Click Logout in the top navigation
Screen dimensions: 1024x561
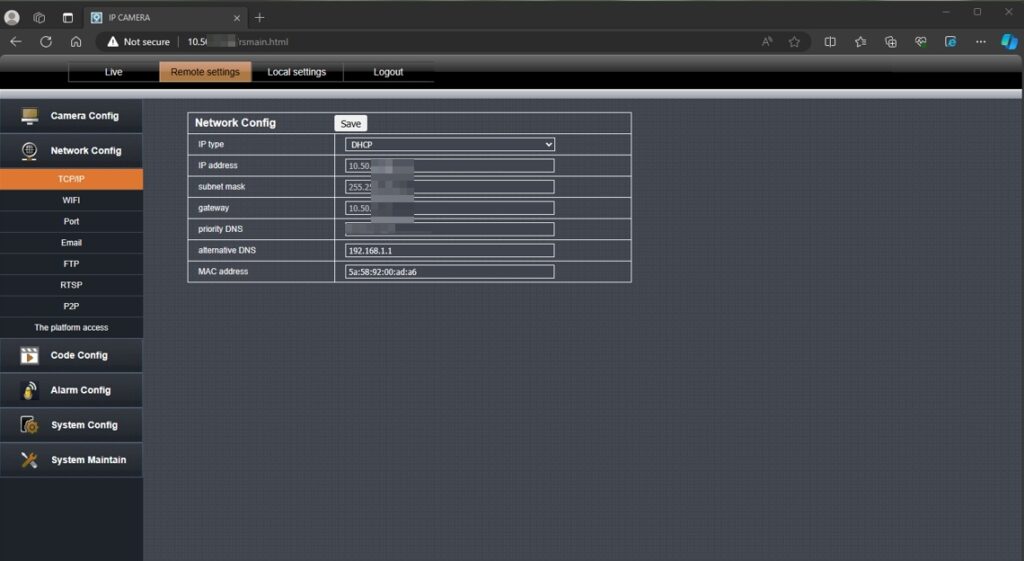point(388,72)
